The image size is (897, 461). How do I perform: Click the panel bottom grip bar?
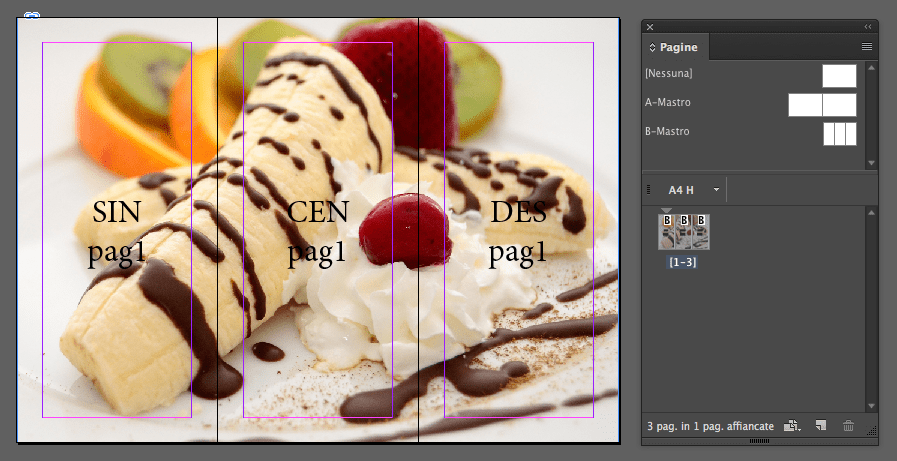[x=759, y=441]
